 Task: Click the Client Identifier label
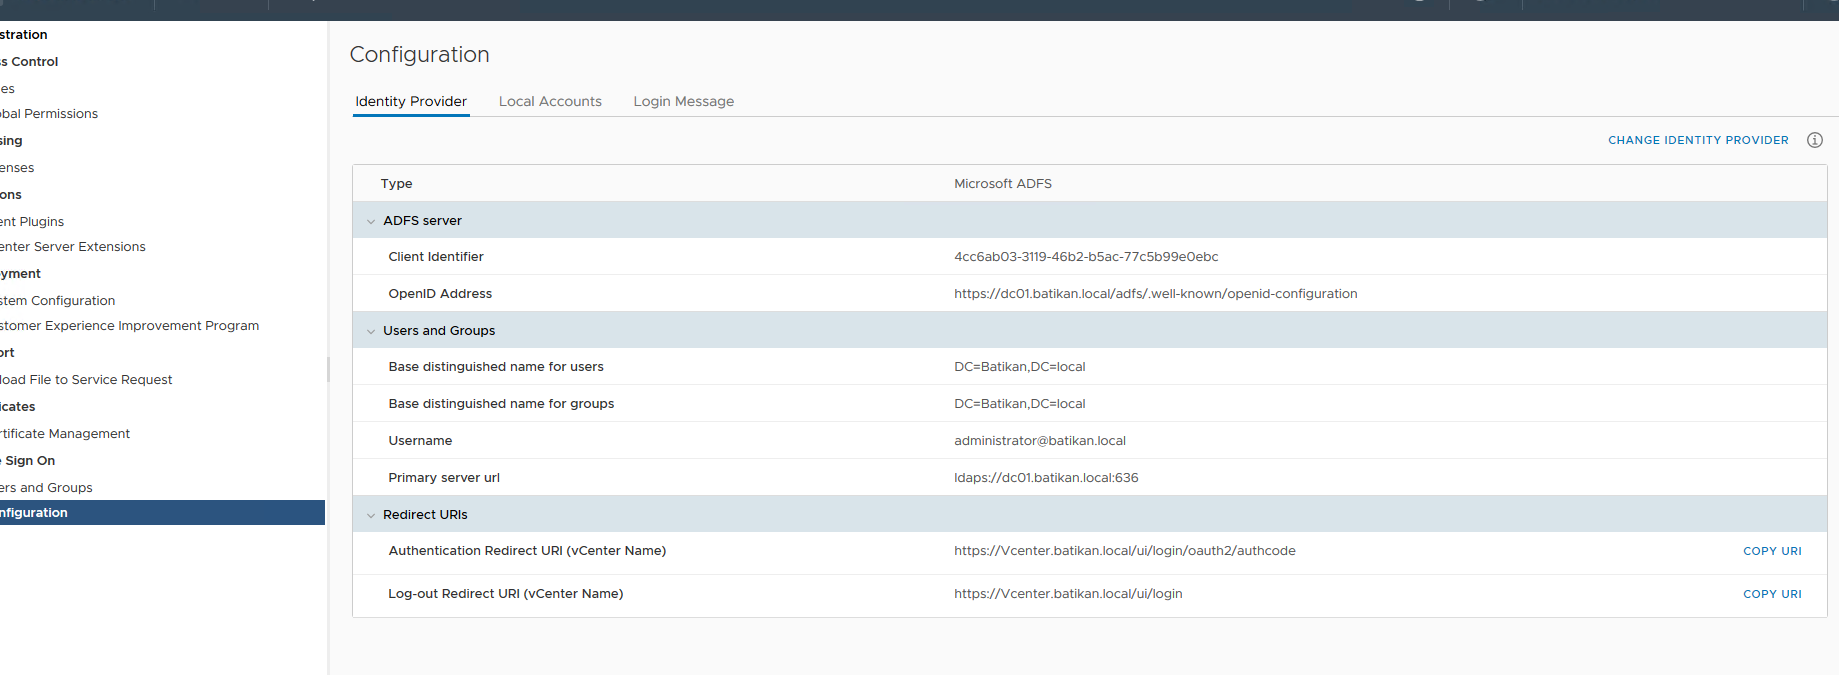point(436,257)
